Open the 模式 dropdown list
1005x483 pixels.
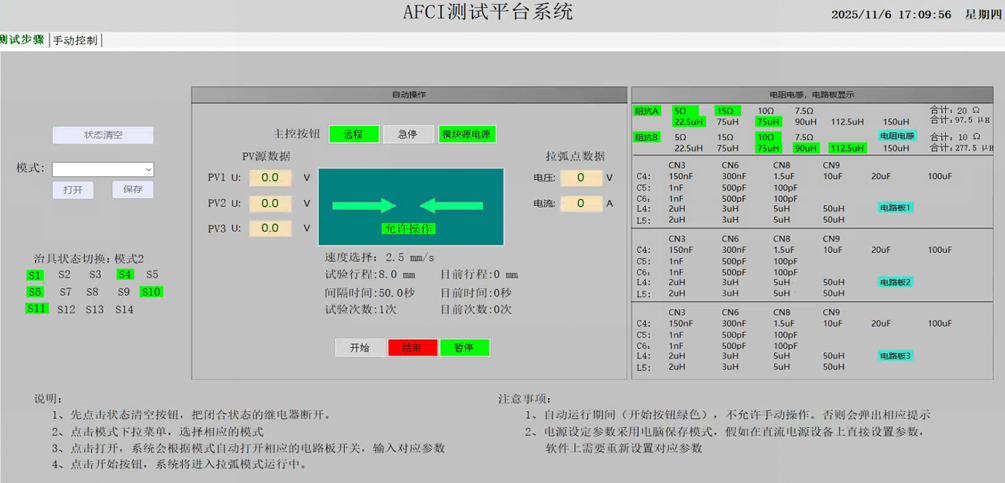(x=103, y=170)
